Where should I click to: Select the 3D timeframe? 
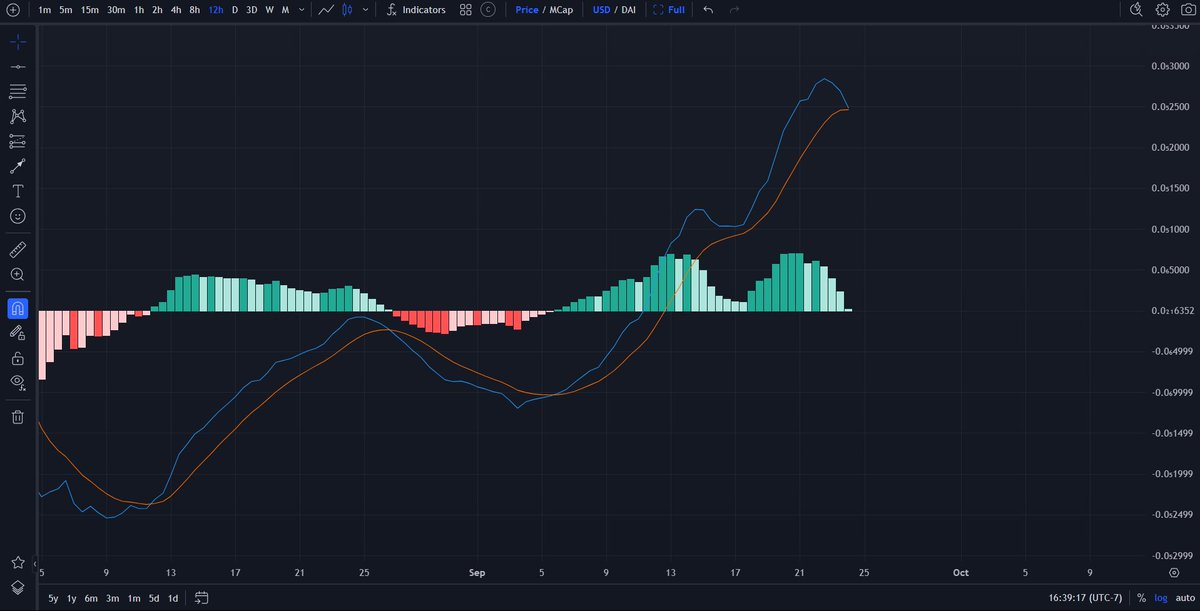click(x=252, y=10)
